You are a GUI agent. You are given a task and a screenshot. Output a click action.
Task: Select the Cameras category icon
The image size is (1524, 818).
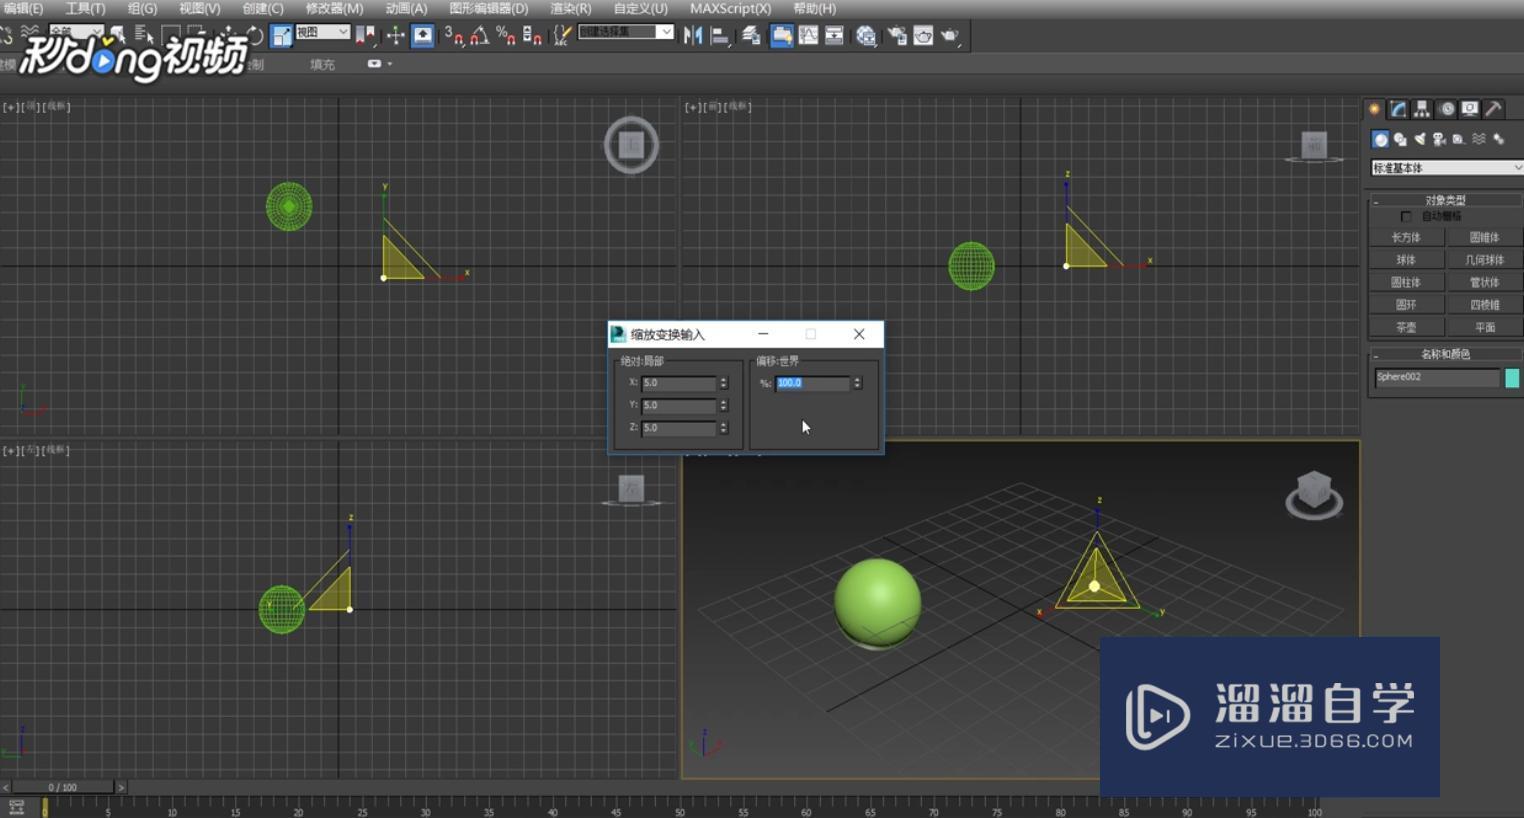pyautogui.click(x=1439, y=140)
